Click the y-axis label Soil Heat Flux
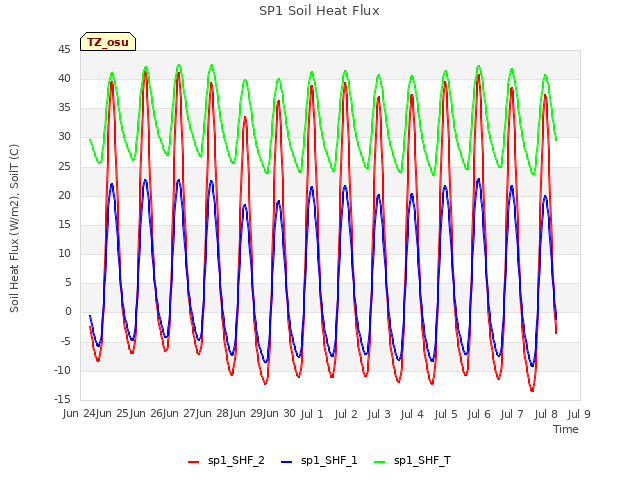640x480 pixels. click(x=14, y=229)
